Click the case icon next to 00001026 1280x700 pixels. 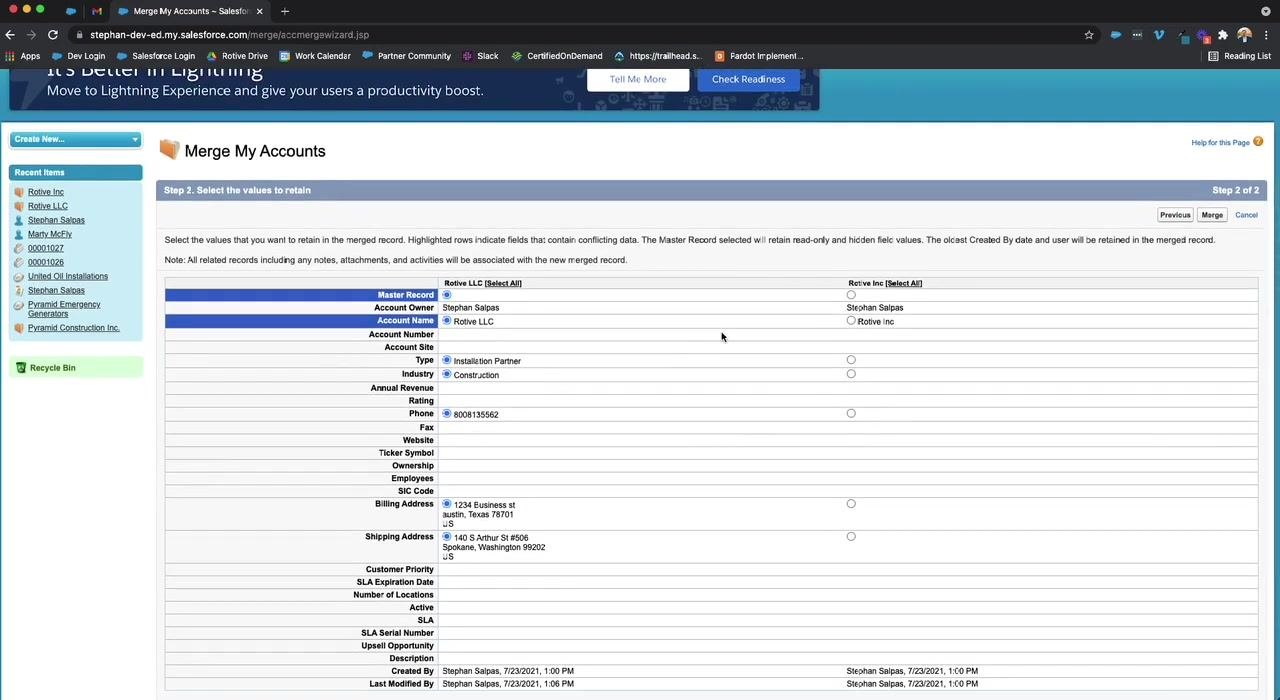pyautogui.click(x=19, y=262)
